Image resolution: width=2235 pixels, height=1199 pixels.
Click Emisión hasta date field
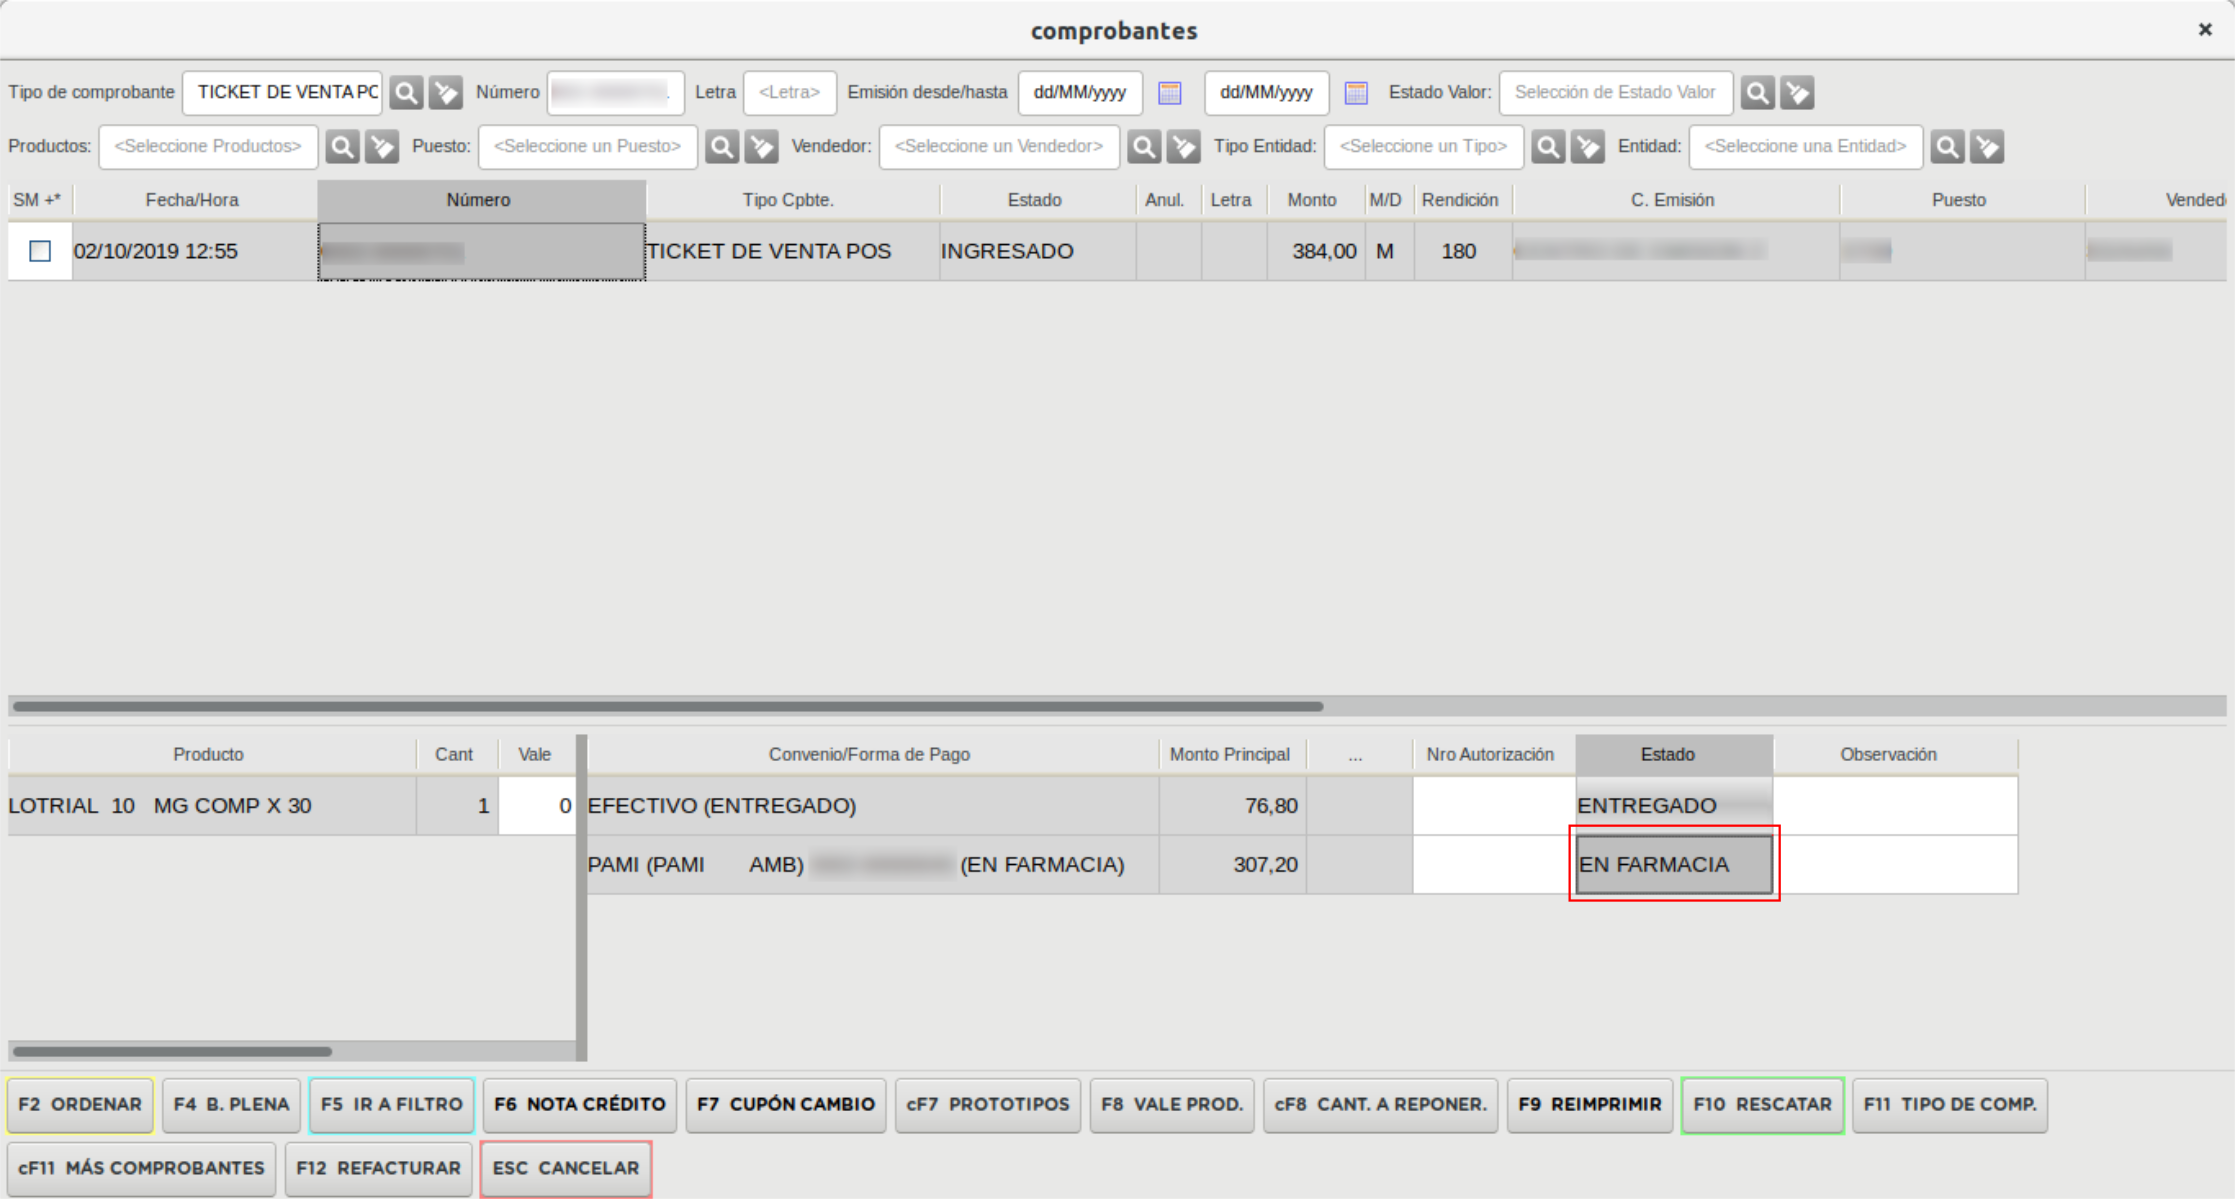[x=1267, y=93]
